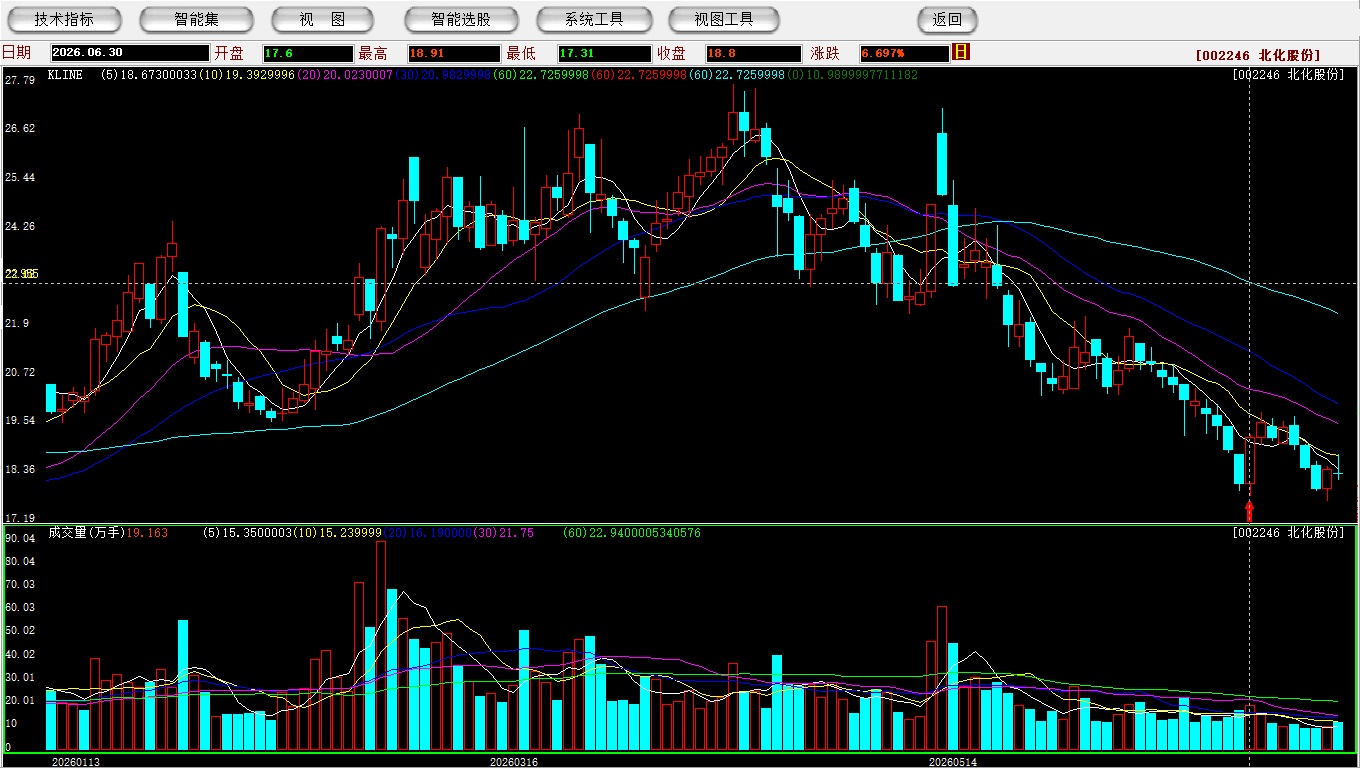Click the 开盘 value 17.6 field
The image size is (1360, 768).
tap(308, 53)
